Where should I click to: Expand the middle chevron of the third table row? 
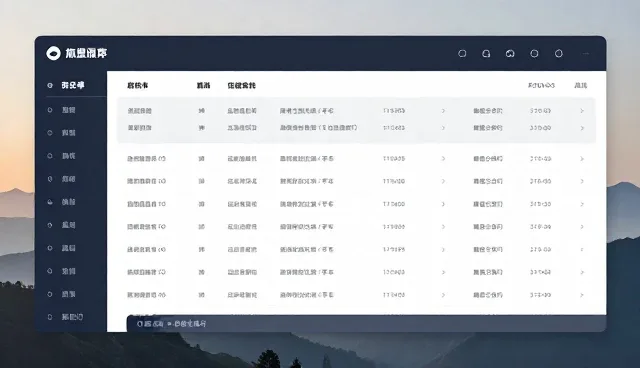[x=443, y=159]
